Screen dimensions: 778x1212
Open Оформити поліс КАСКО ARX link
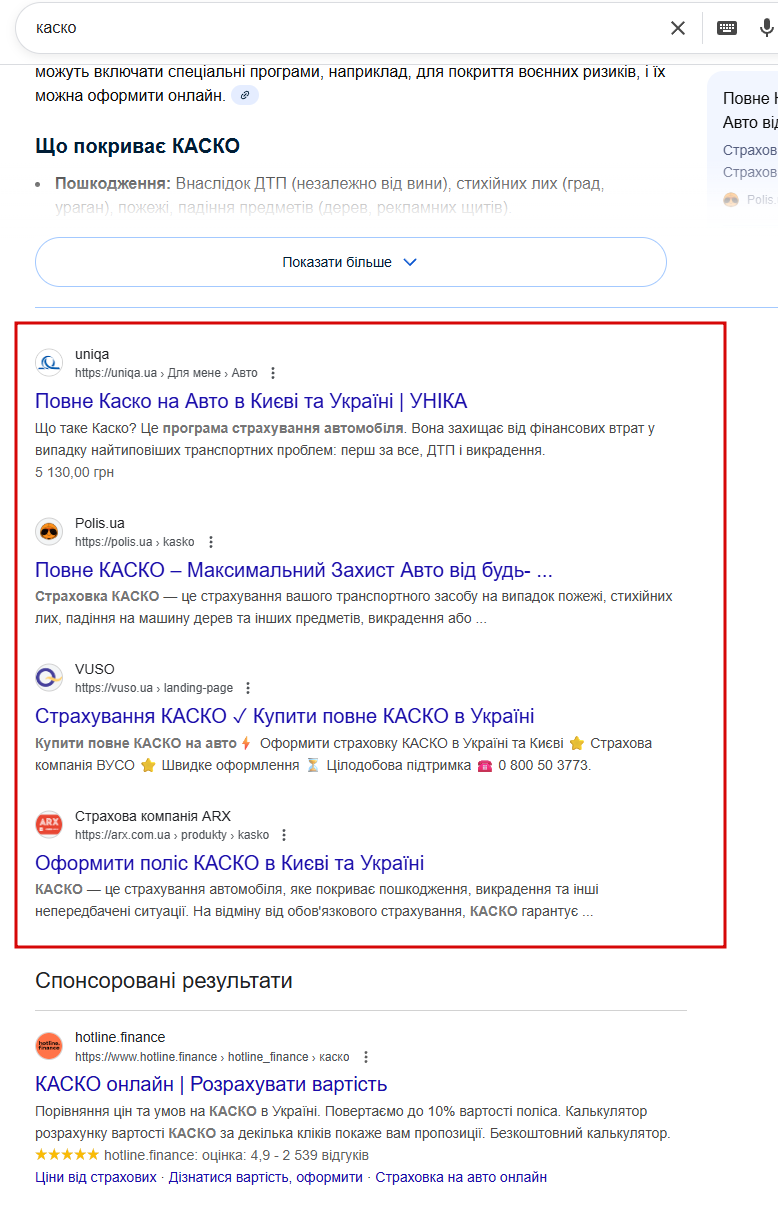tap(230, 863)
